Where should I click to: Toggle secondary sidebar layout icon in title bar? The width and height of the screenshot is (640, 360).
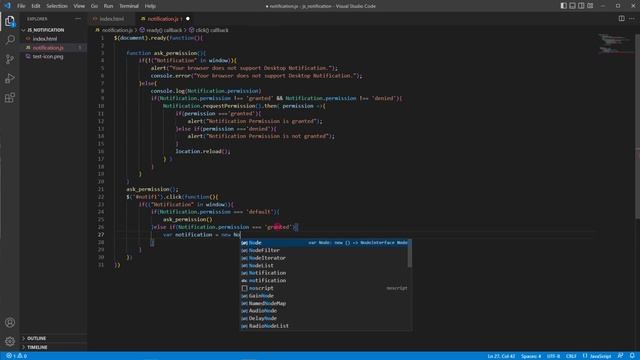(581, 6)
